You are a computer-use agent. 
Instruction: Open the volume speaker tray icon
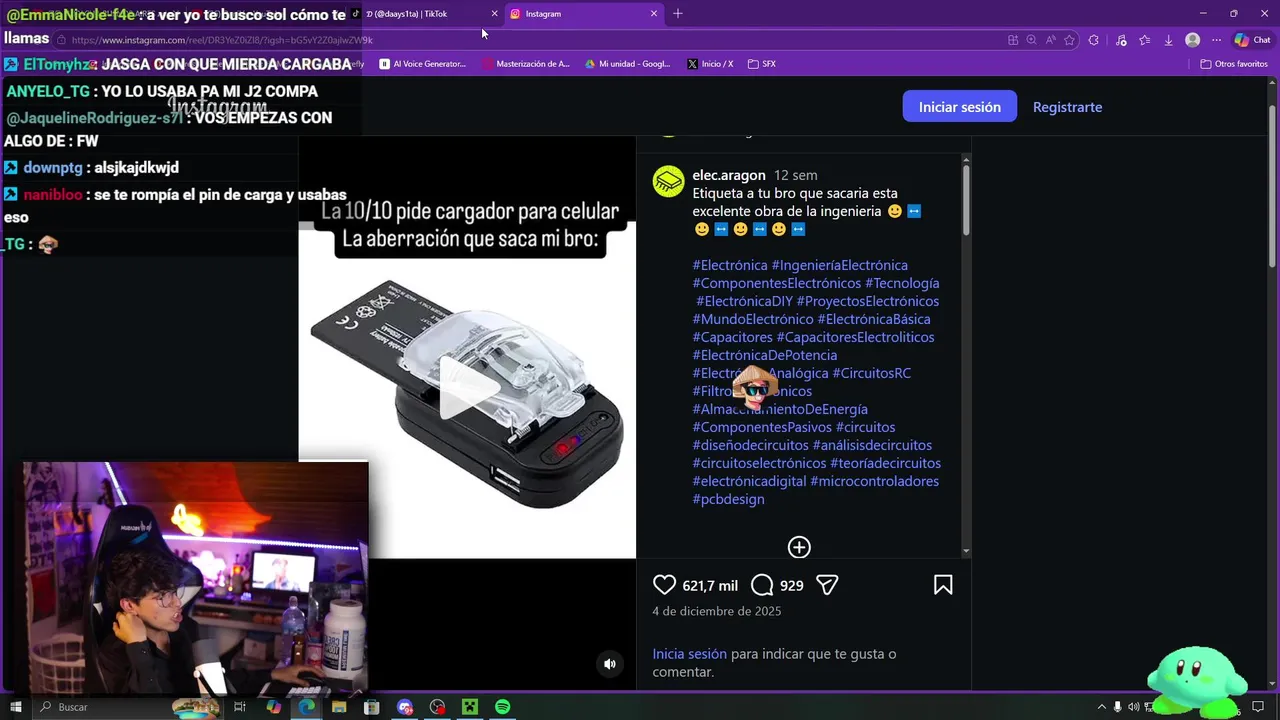[1135, 707]
